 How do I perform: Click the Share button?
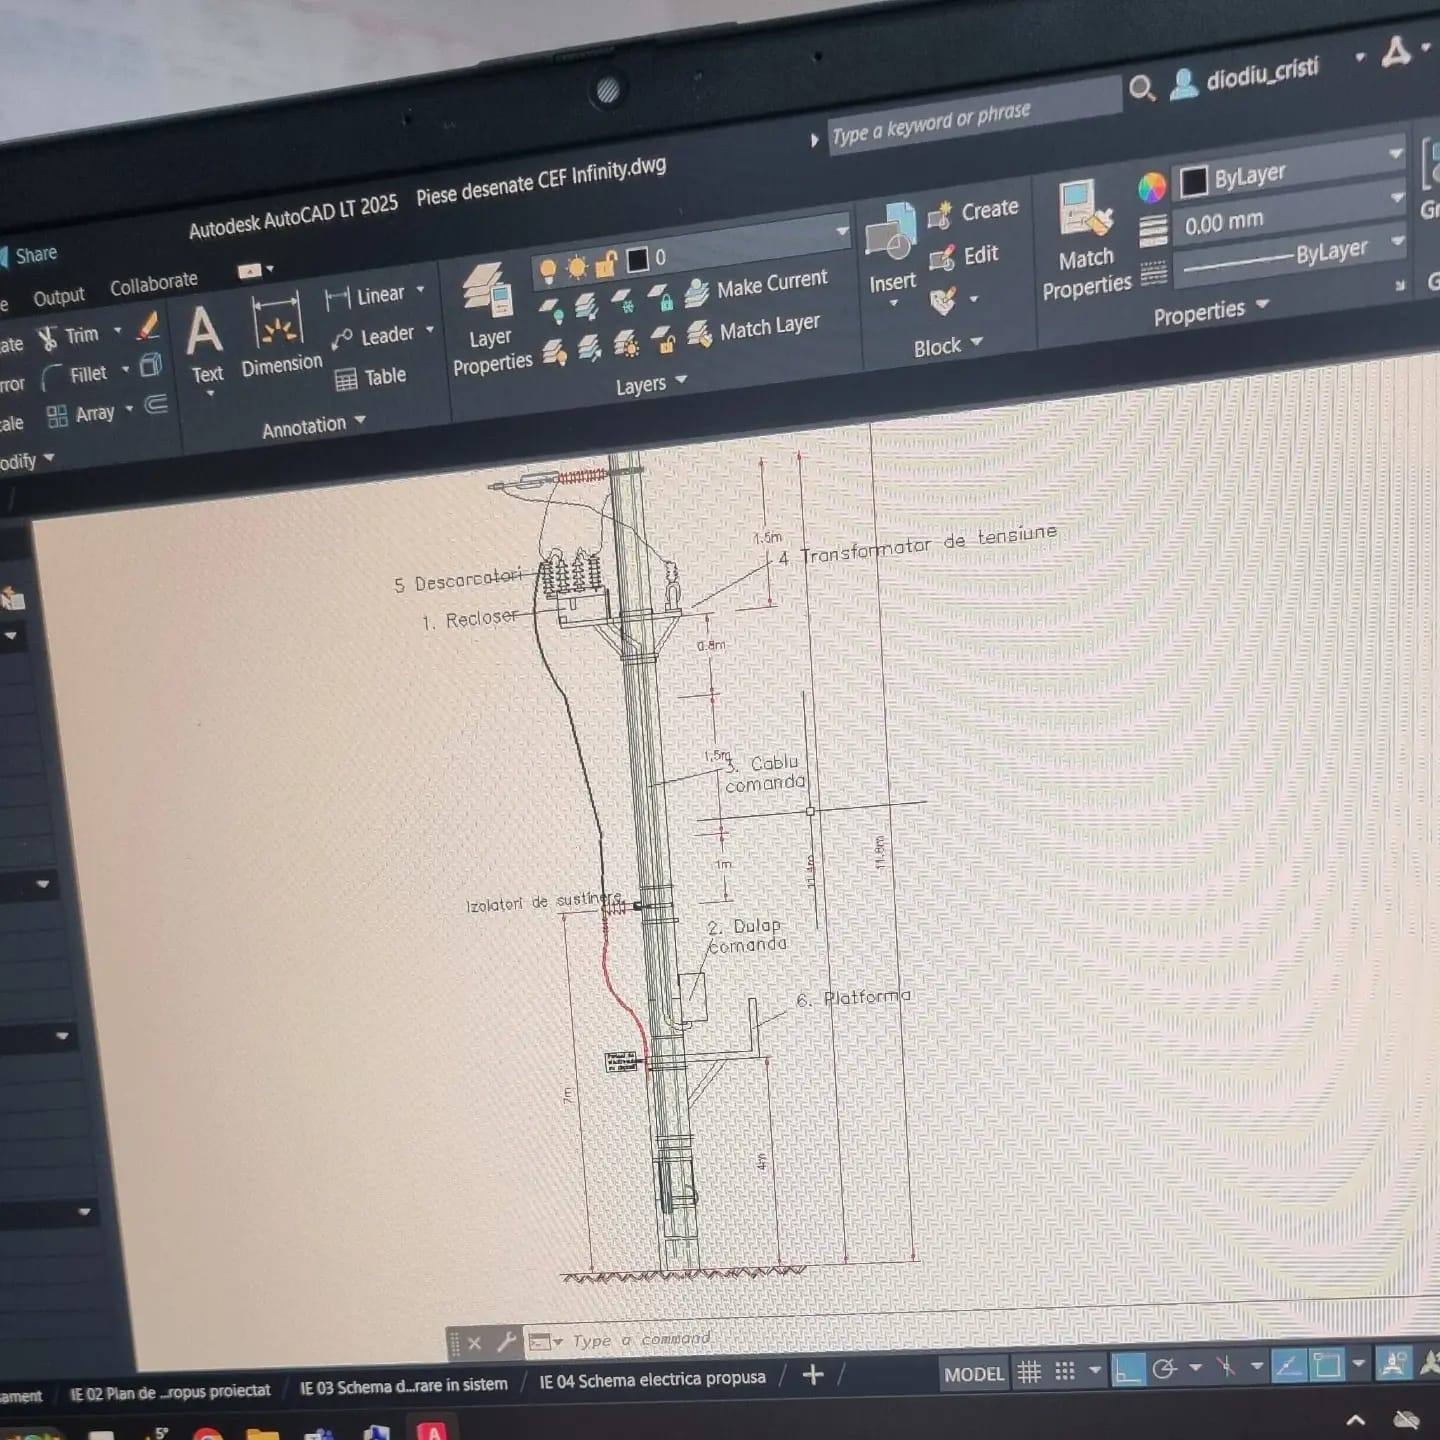29,255
